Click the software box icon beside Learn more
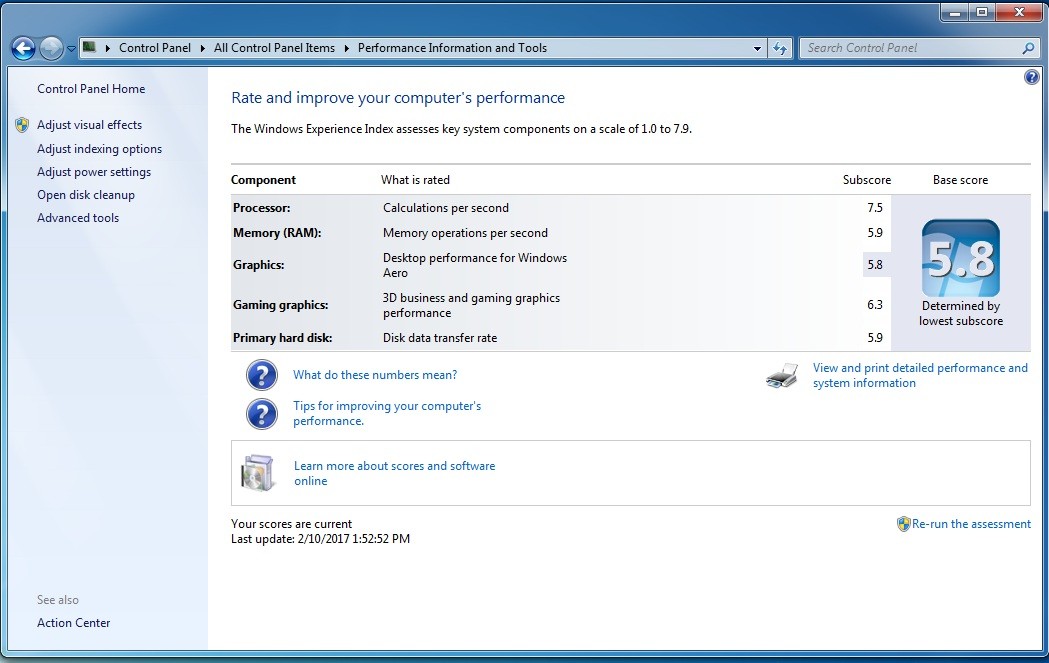Image resolution: width=1049 pixels, height=663 pixels. point(258,473)
